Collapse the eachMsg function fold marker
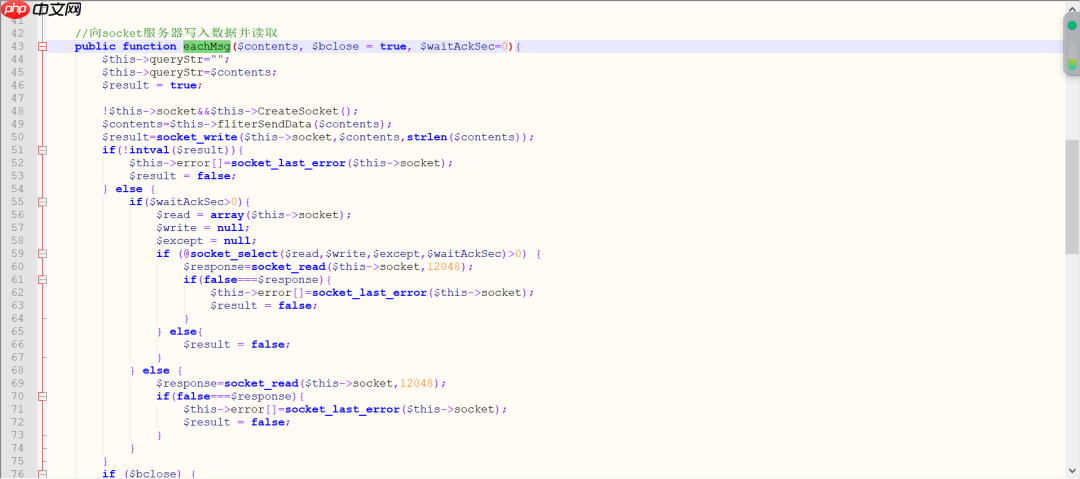The height and width of the screenshot is (479, 1080). 42,46
